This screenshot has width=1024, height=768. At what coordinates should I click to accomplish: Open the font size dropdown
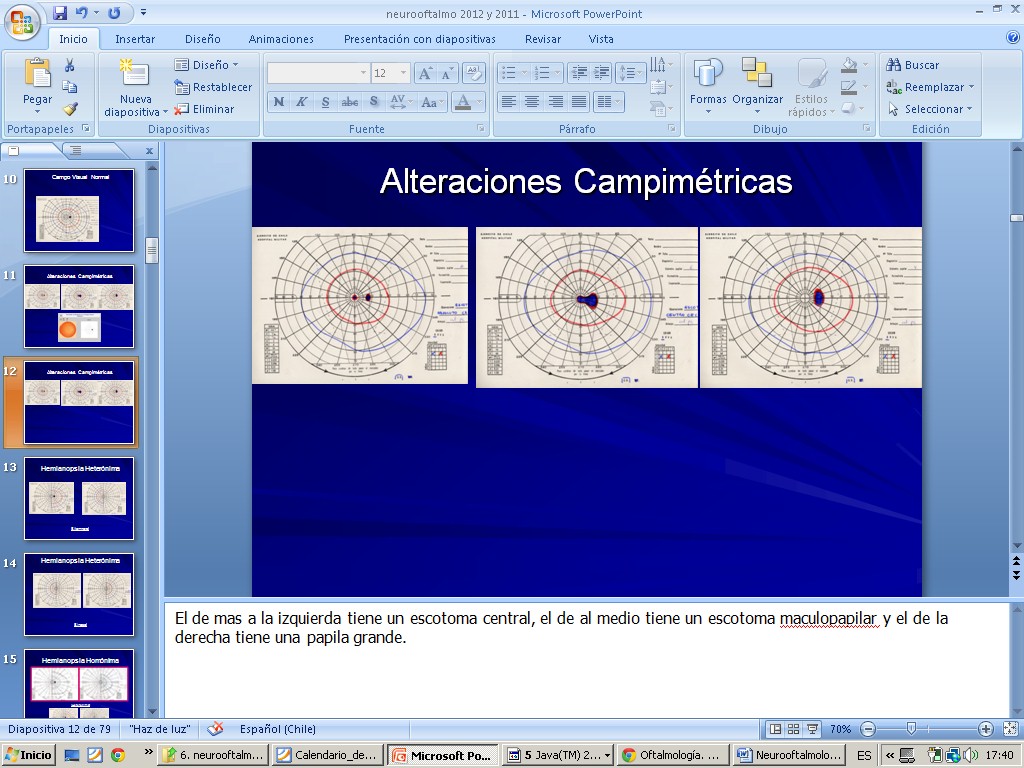coord(404,73)
